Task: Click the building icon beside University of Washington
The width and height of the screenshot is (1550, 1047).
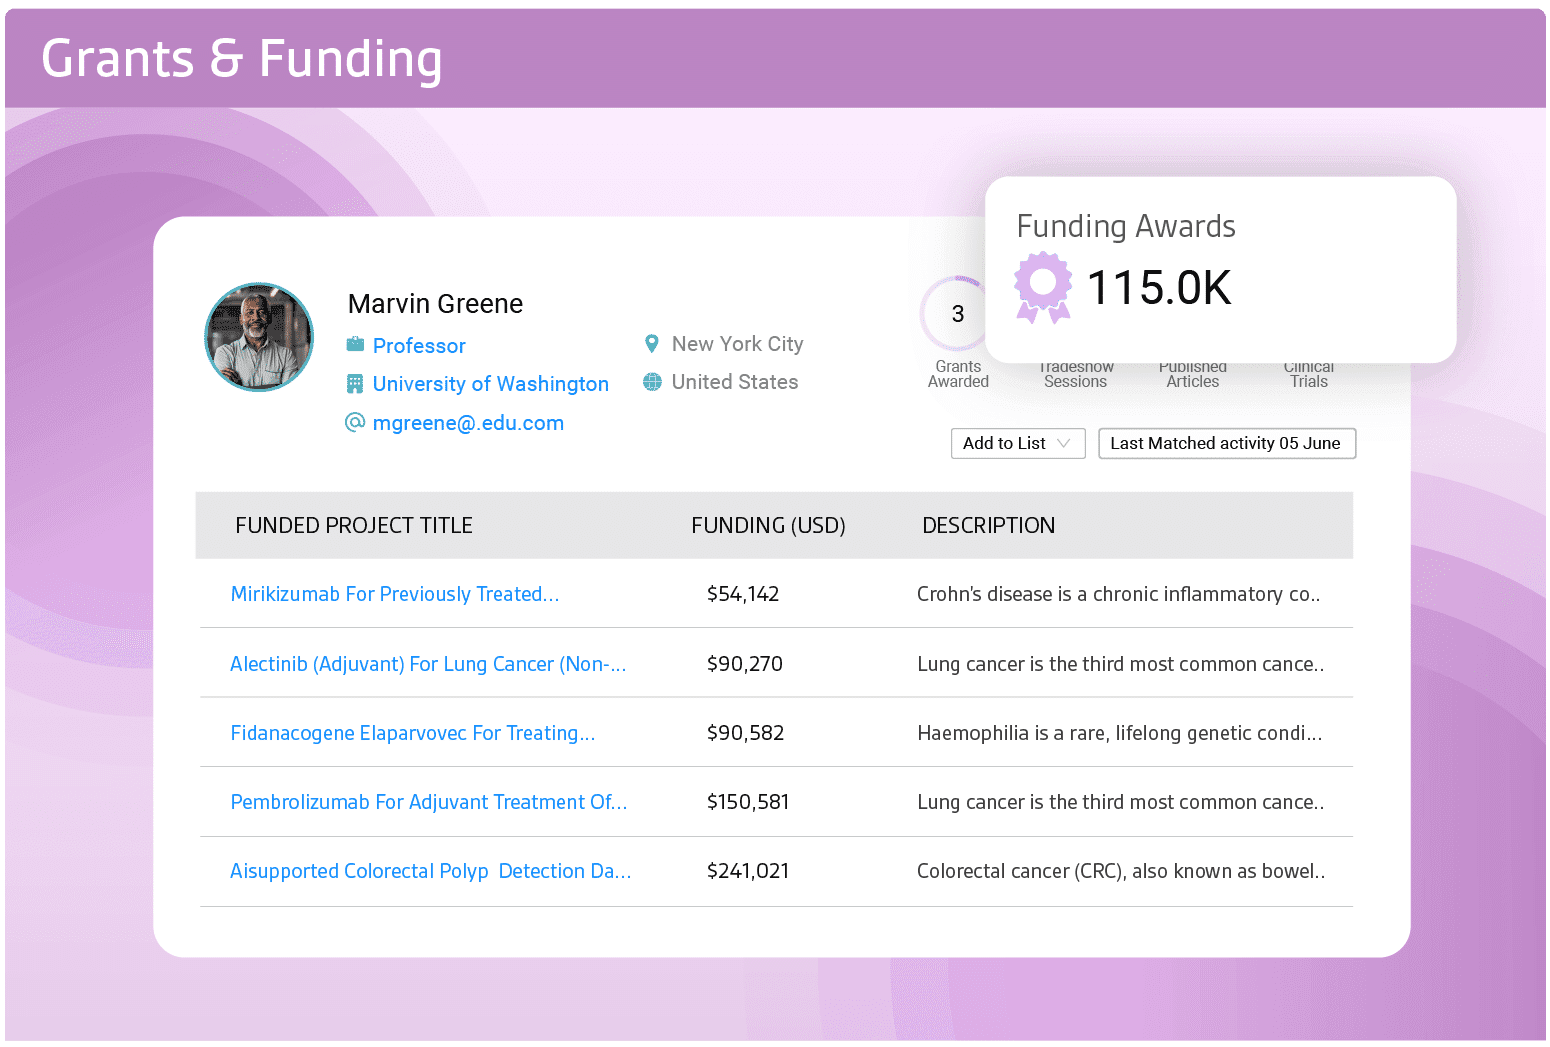Action: click(355, 384)
